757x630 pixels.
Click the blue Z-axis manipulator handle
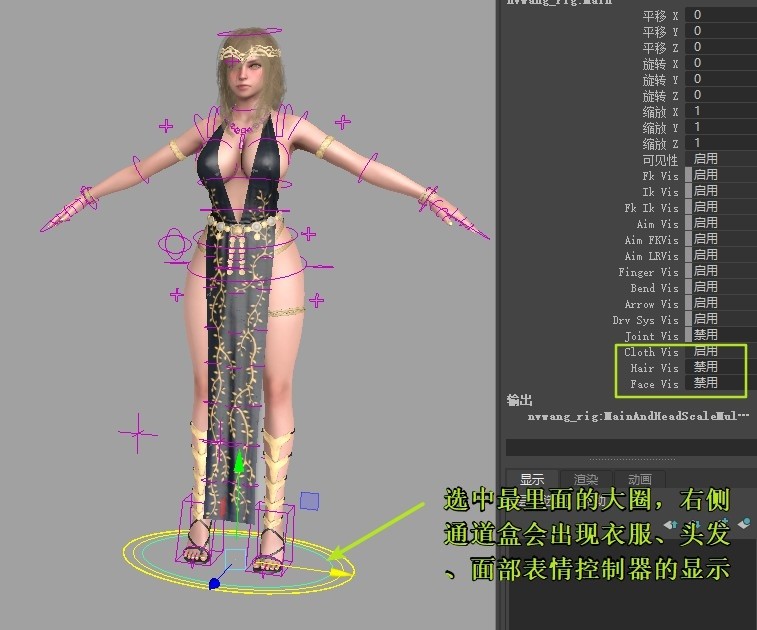coord(214,584)
